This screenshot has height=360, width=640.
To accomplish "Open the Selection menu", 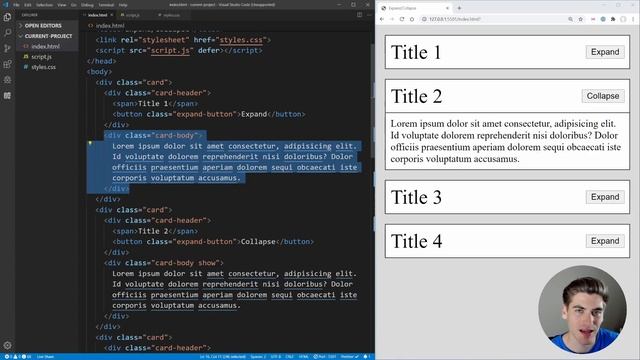I will click(44, 5).
